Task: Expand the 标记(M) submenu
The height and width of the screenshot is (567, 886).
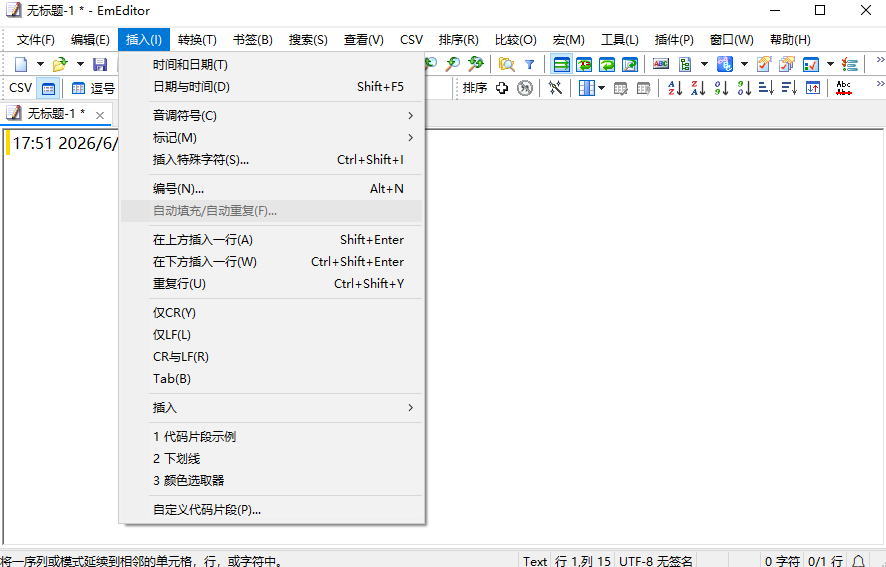Action: coord(271,138)
